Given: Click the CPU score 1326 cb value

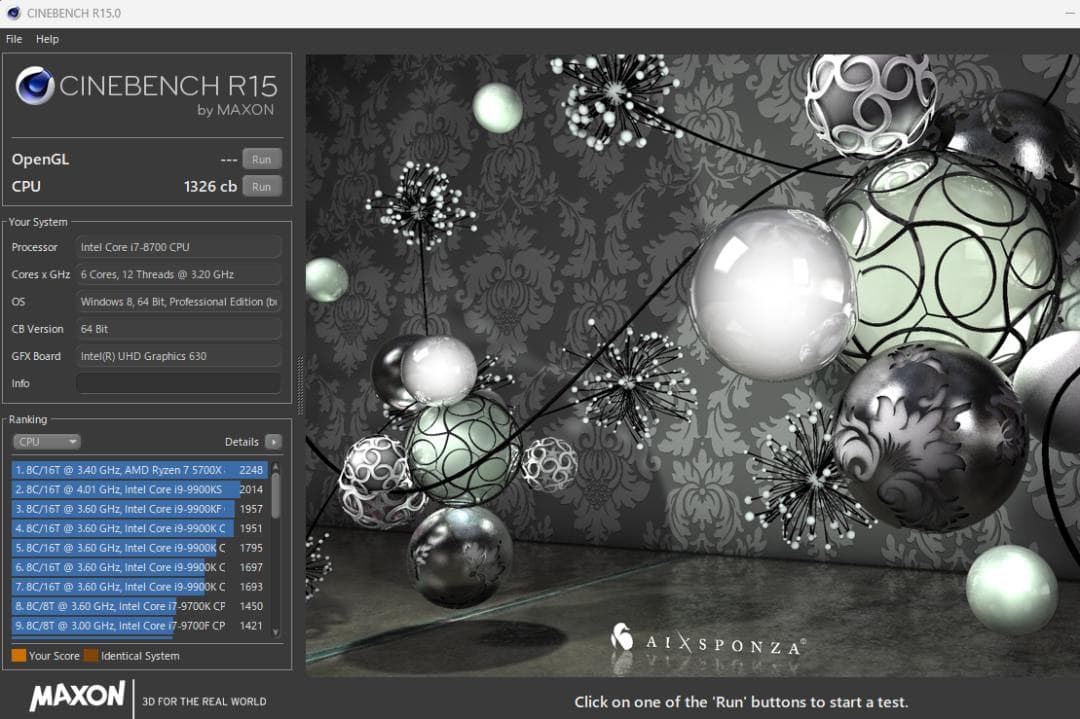Looking at the screenshot, I should coord(210,187).
